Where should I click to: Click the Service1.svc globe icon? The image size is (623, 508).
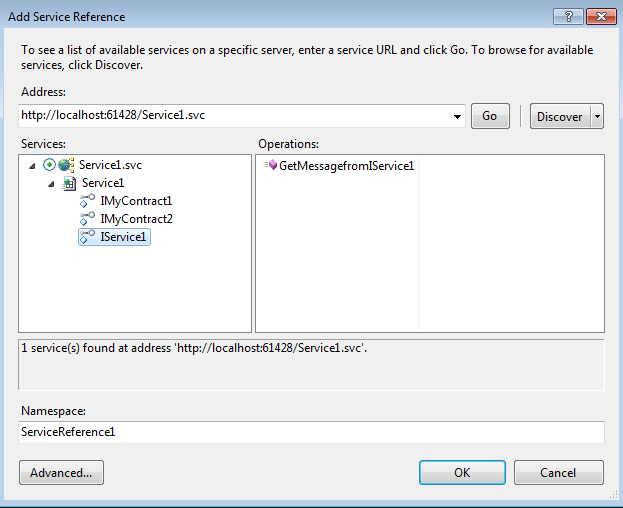click(x=68, y=165)
